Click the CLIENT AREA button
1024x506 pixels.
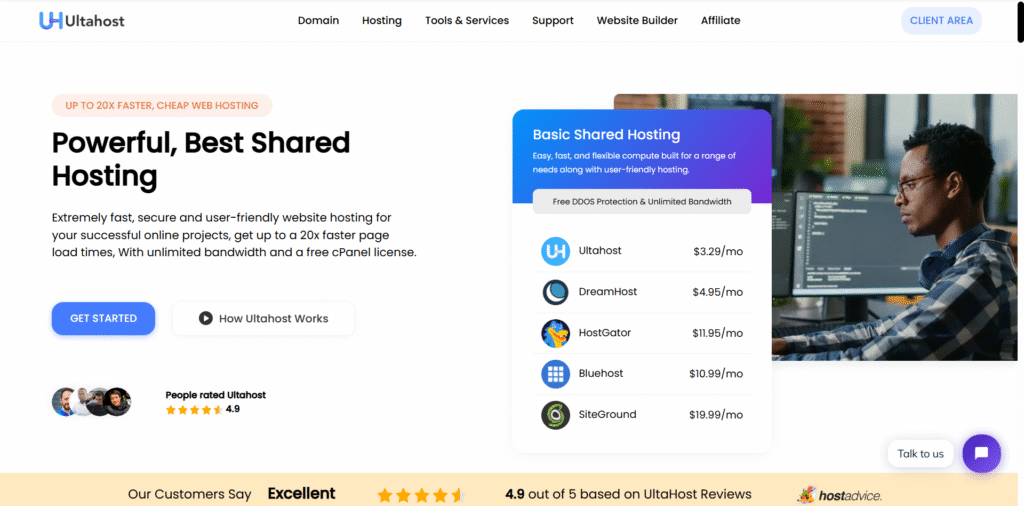pyautogui.click(x=941, y=20)
